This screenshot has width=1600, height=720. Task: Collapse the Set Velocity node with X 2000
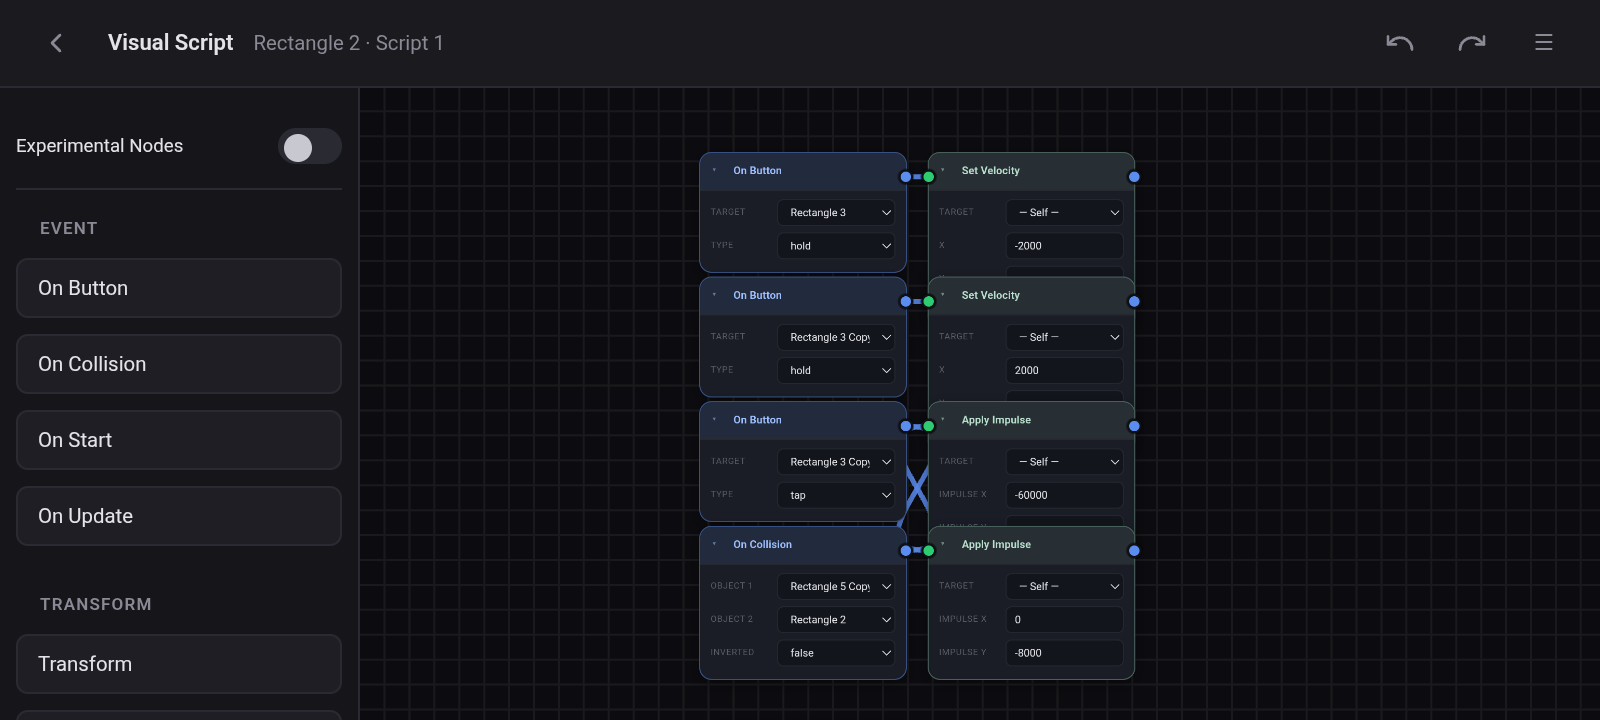[x=943, y=295]
